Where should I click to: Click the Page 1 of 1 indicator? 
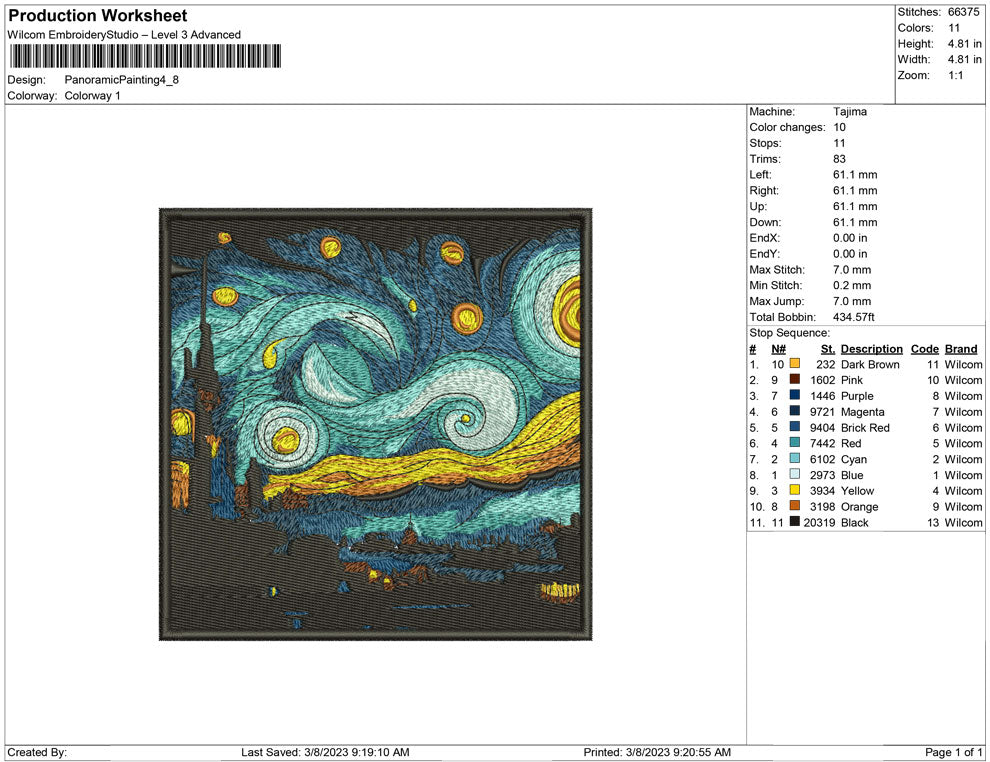[953, 752]
